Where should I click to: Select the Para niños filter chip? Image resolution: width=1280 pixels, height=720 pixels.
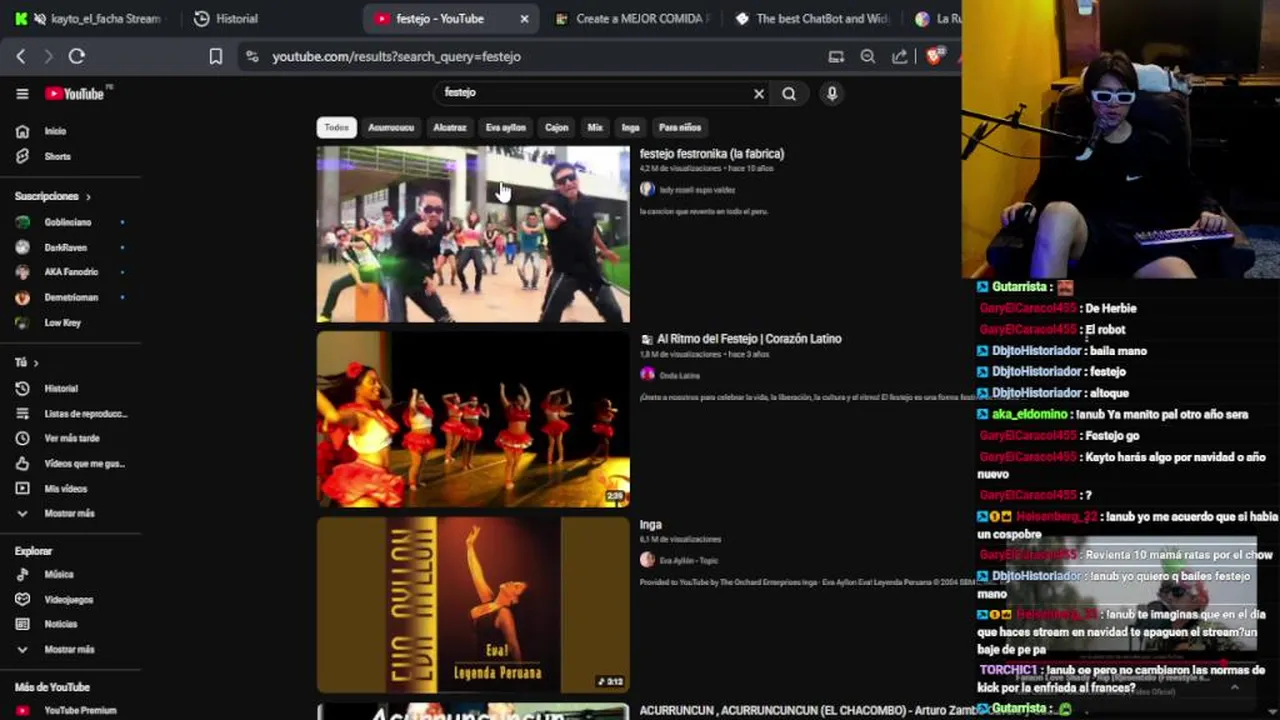tap(680, 128)
